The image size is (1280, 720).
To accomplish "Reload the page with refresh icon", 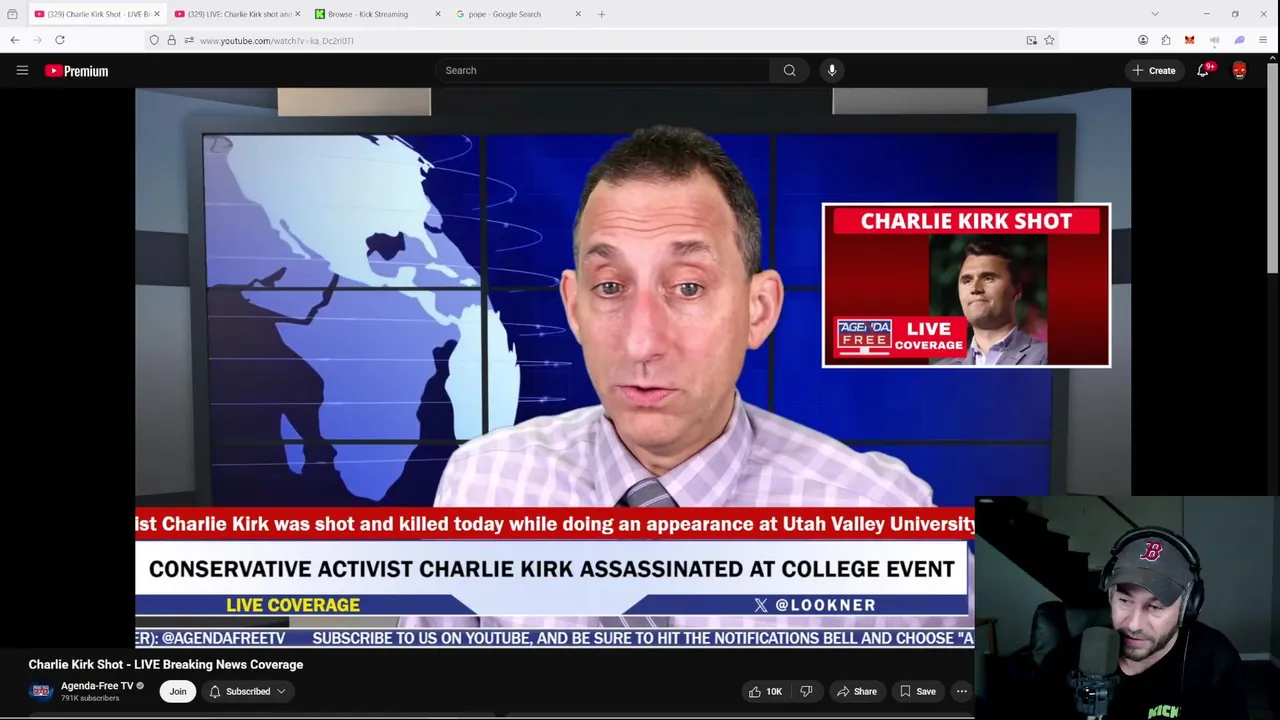I will (x=60, y=40).
